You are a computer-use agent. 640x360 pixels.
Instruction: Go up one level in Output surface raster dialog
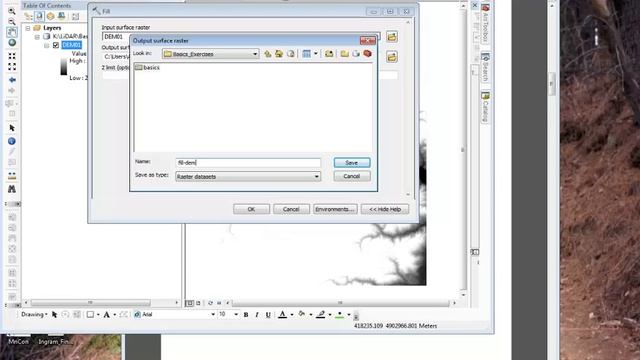pos(268,54)
